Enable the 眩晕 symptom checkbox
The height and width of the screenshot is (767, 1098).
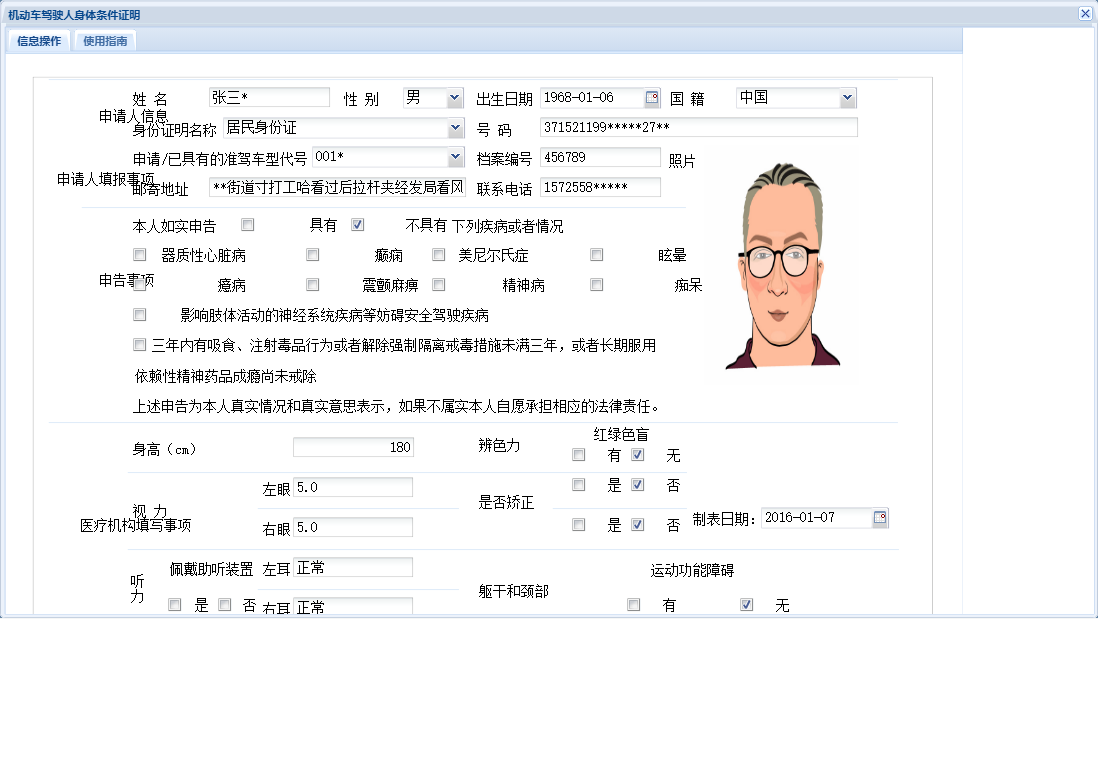click(x=596, y=254)
